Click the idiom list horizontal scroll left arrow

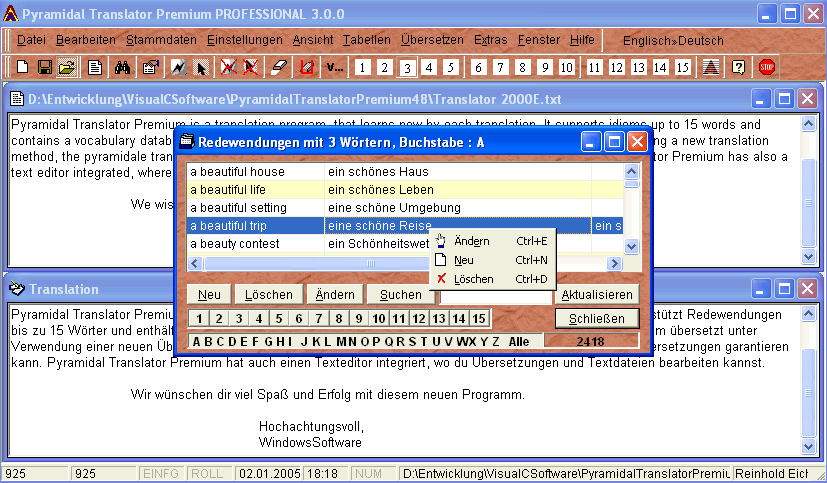pos(195,263)
